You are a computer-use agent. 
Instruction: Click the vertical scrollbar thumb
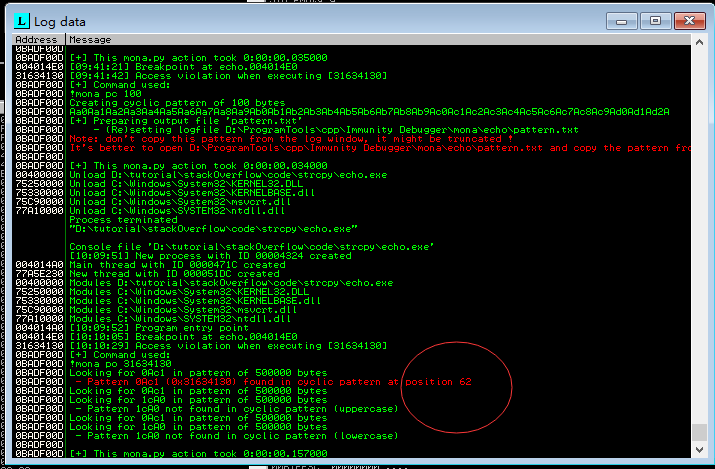(699, 432)
